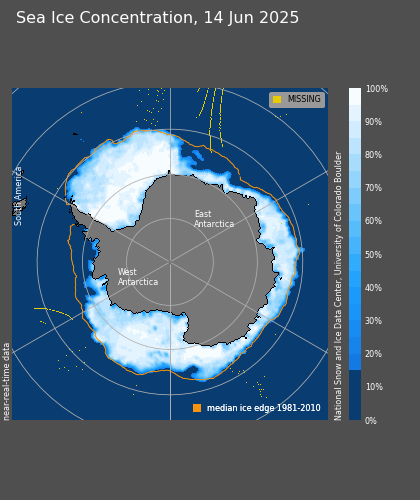Click the MISSING legend text
This screenshot has width=420, height=500.
pyautogui.click(x=304, y=99)
